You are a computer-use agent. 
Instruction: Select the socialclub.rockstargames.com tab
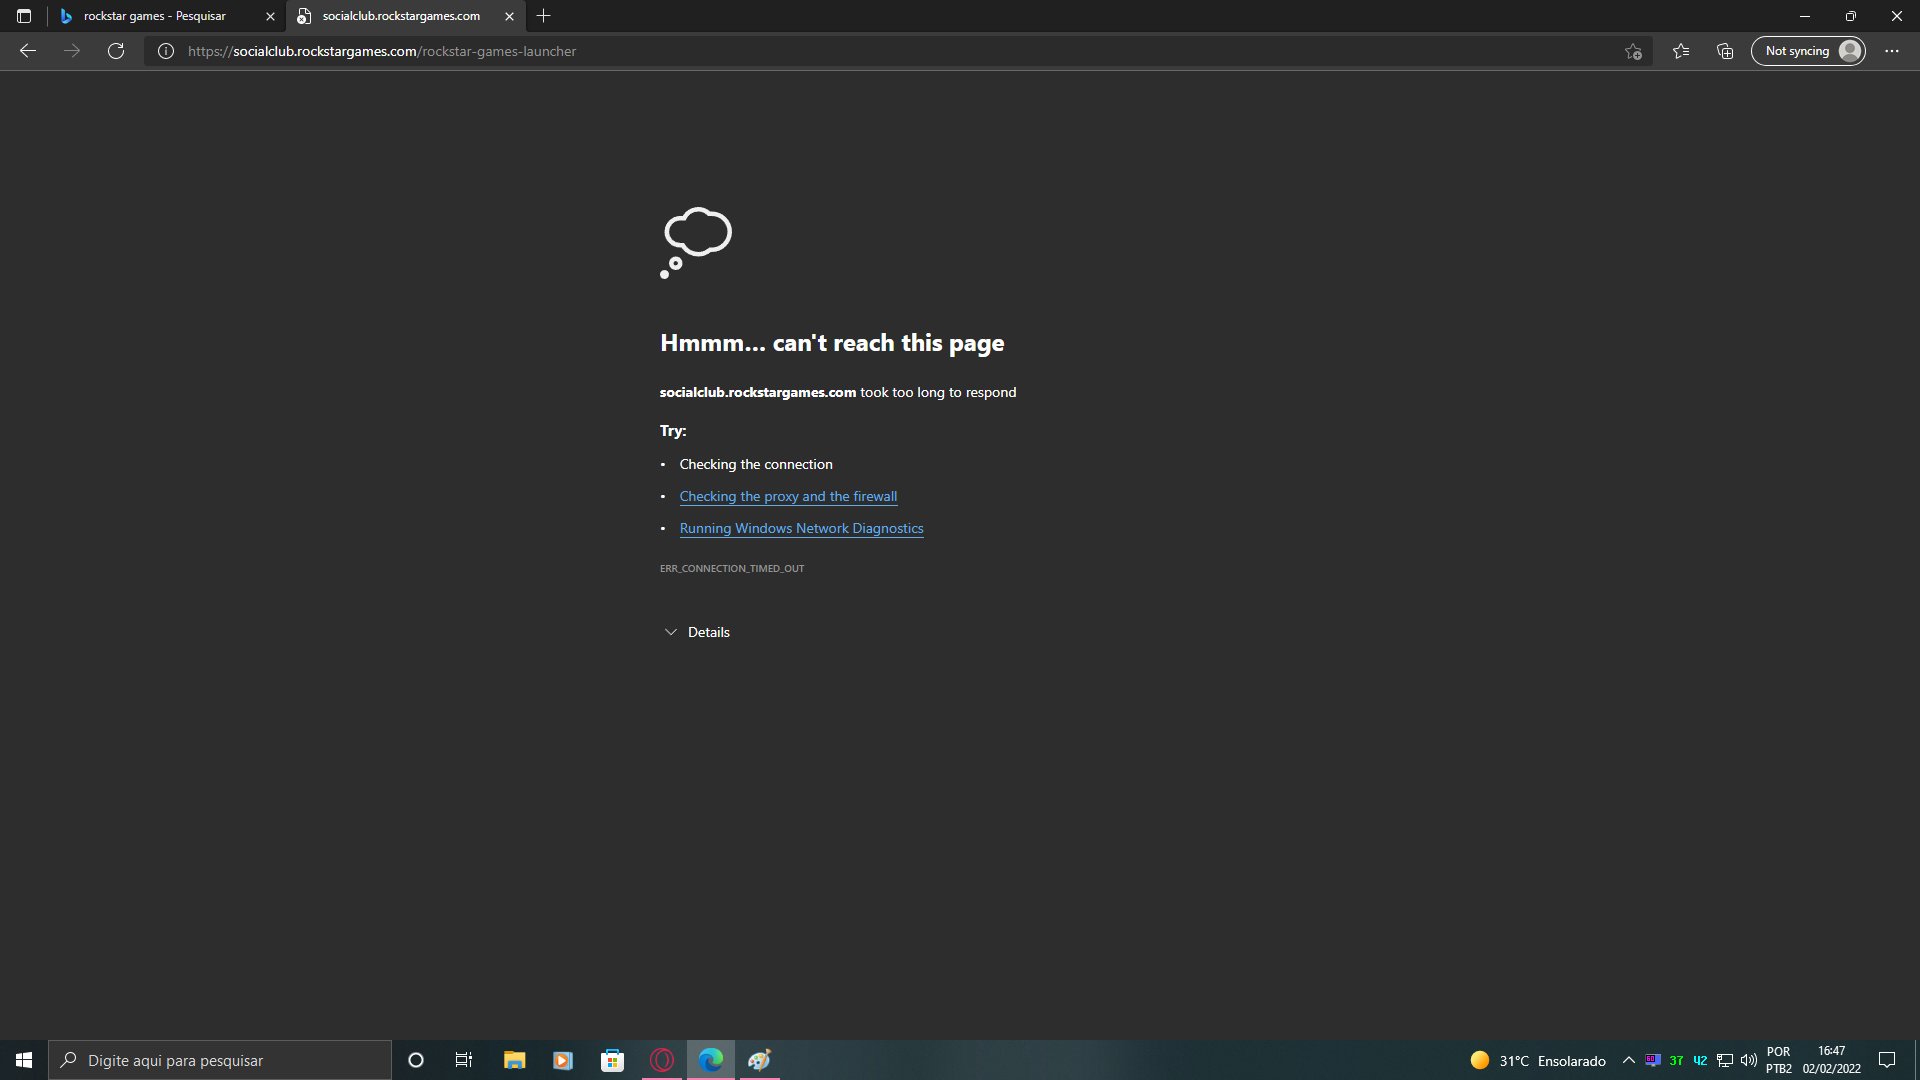coord(405,16)
